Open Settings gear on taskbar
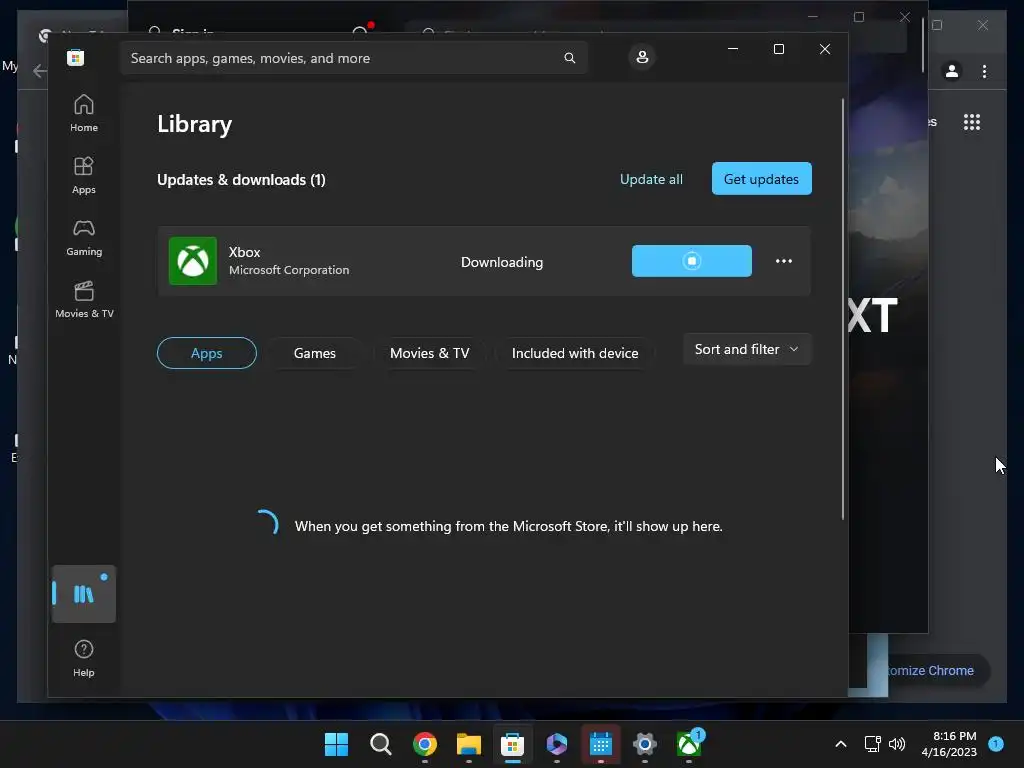 [x=645, y=744]
